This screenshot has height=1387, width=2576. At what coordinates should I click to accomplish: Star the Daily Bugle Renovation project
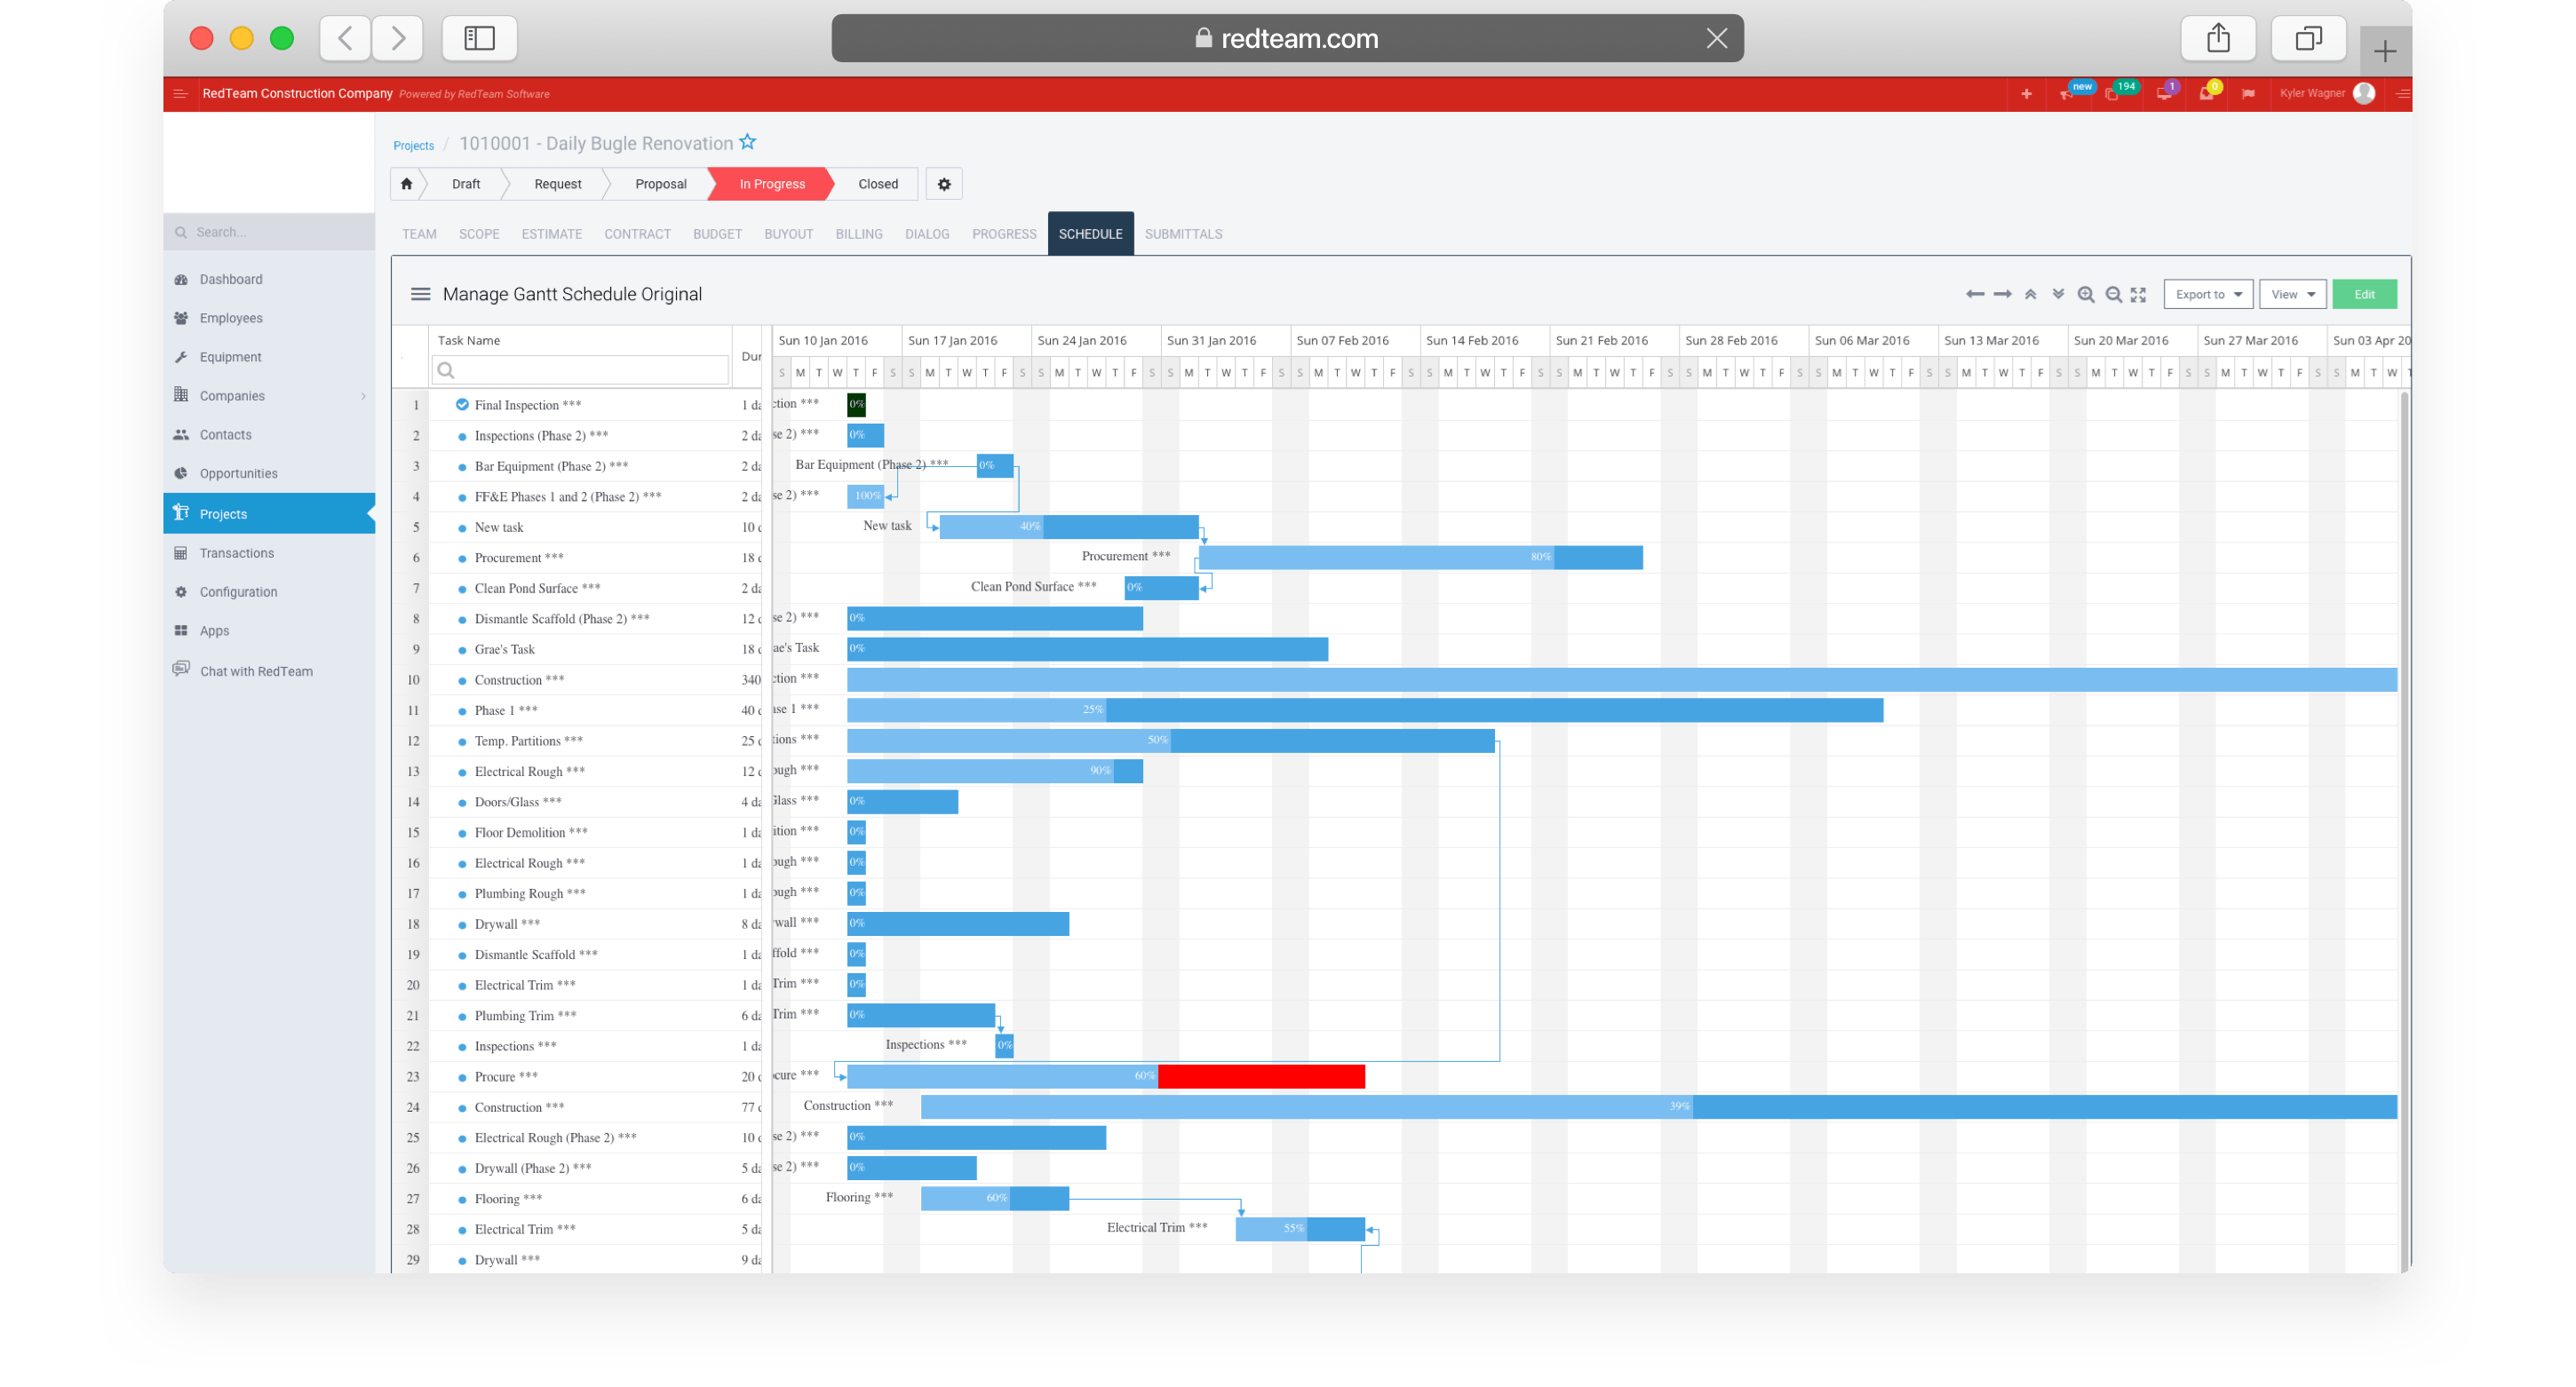(748, 142)
